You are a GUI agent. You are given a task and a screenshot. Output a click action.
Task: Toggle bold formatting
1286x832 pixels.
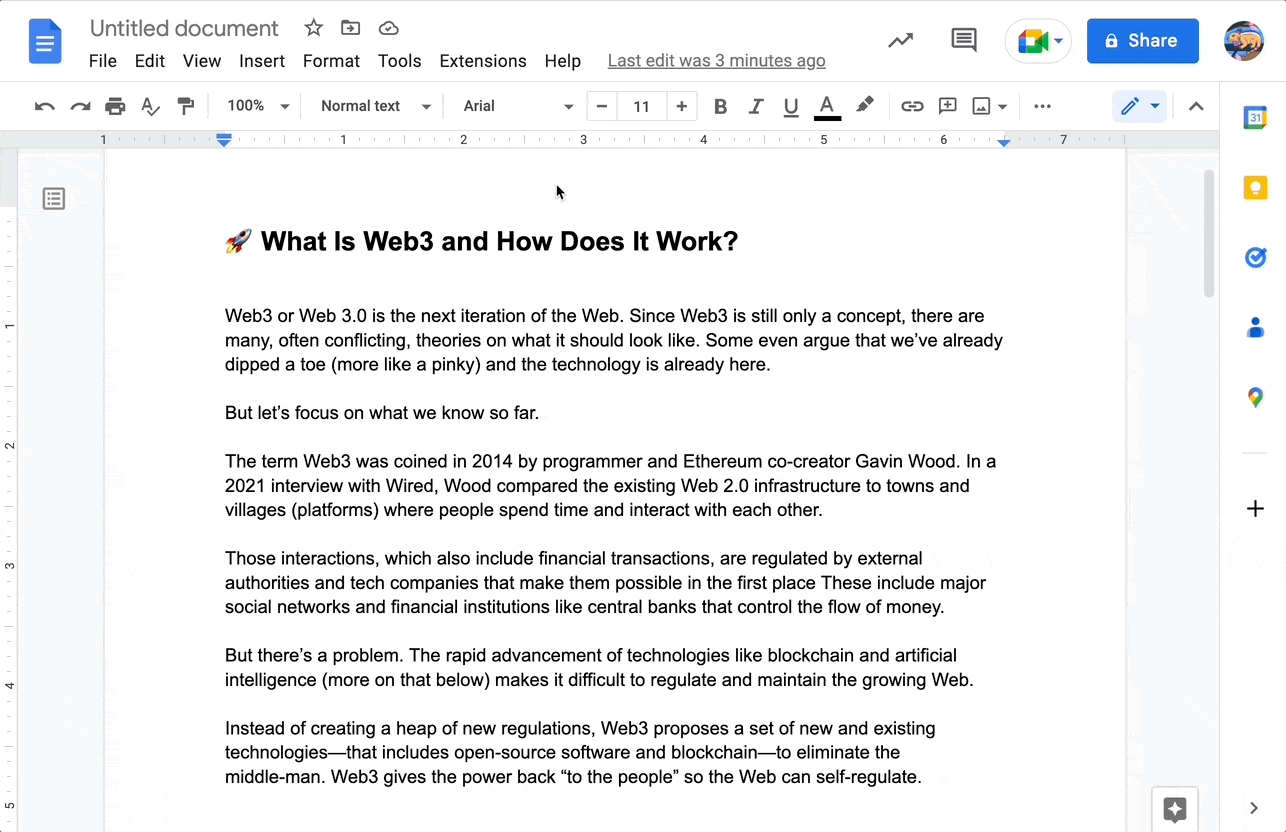pyautogui.click(x=720, y=105)
